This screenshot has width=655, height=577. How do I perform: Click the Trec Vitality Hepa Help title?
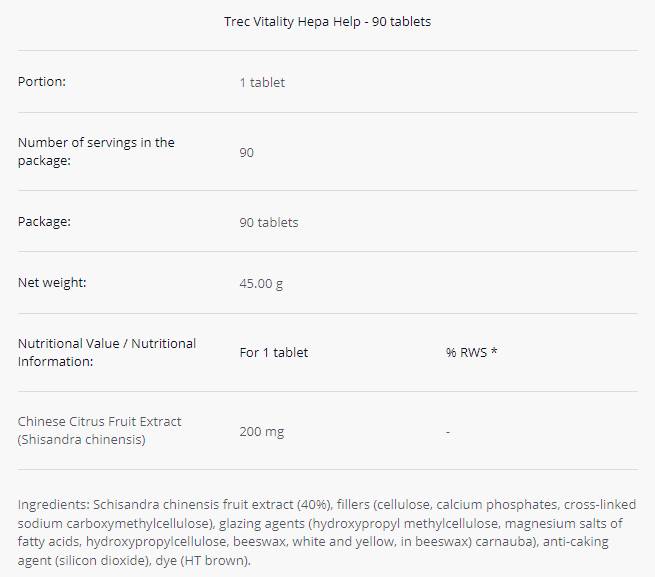[327, 21]
